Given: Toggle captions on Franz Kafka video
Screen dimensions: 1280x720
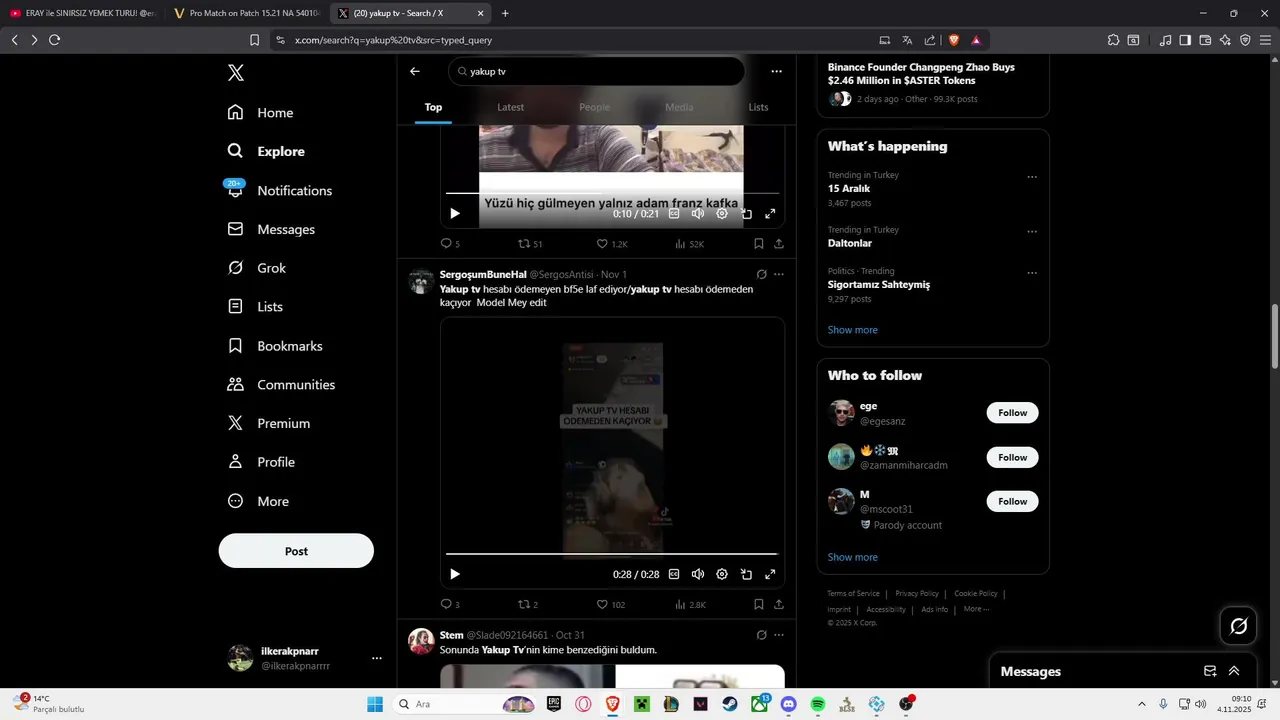Looking at the screenshot, I should (x=674, y=214).
